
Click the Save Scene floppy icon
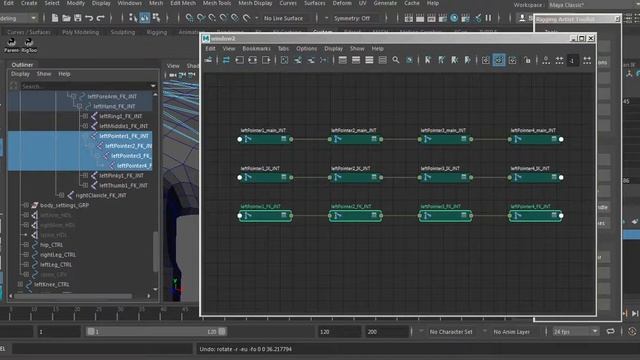(78, 18)
